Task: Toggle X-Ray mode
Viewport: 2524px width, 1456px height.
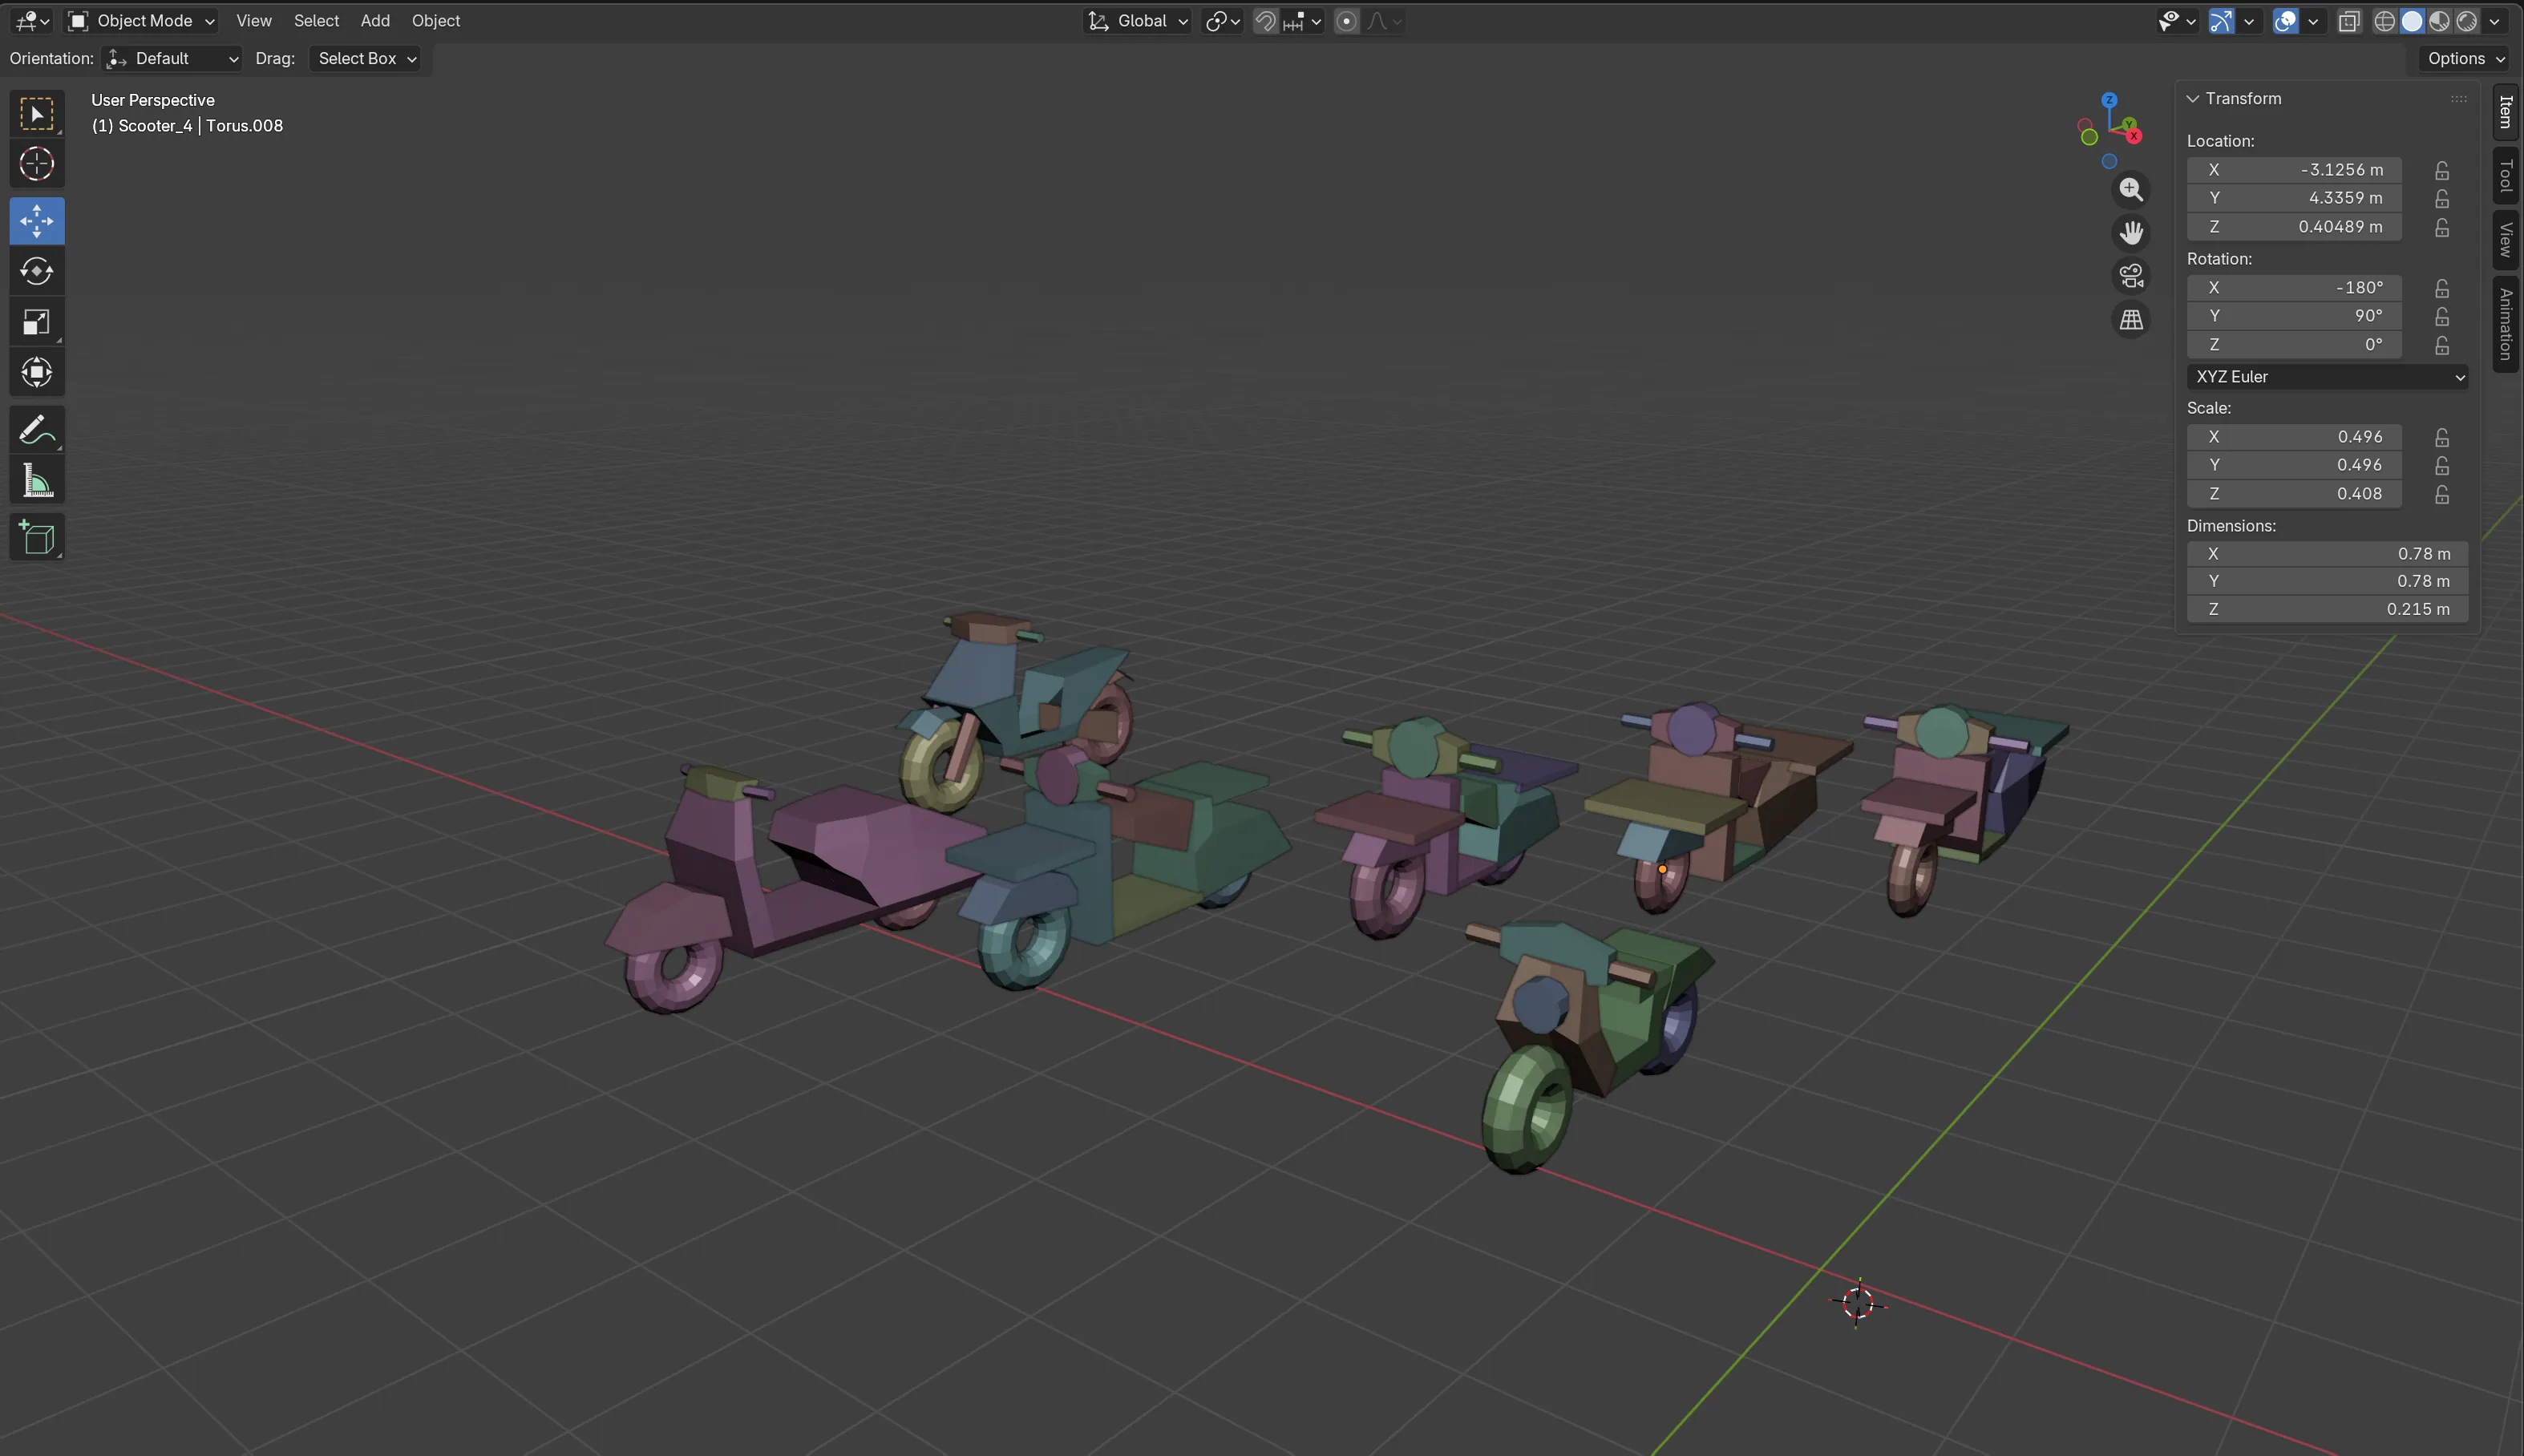Action: pos(2349,21)
